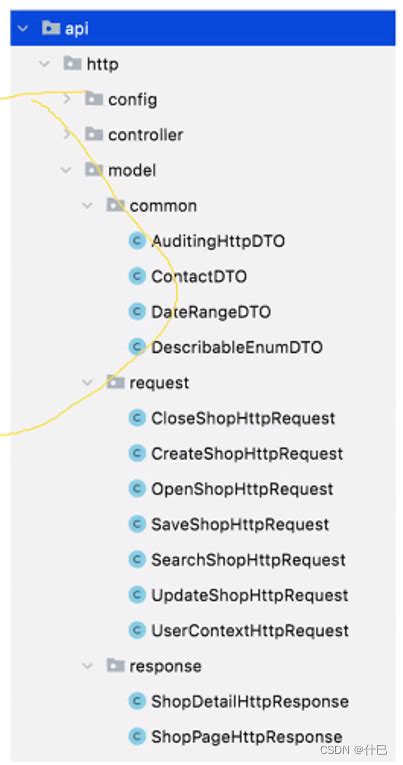The width and height of the screenshot is (403, 765).
Task: Select the ContactDTO class
Action: point(199,277)
